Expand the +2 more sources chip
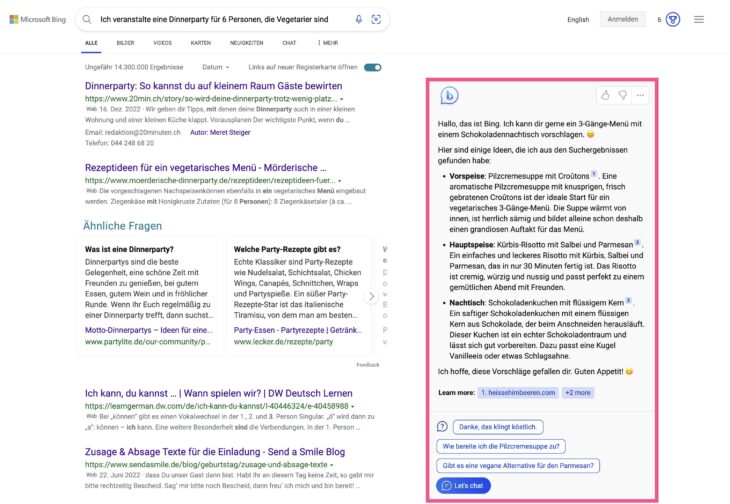Screen dimensions: 730x504 coord(578,392)
